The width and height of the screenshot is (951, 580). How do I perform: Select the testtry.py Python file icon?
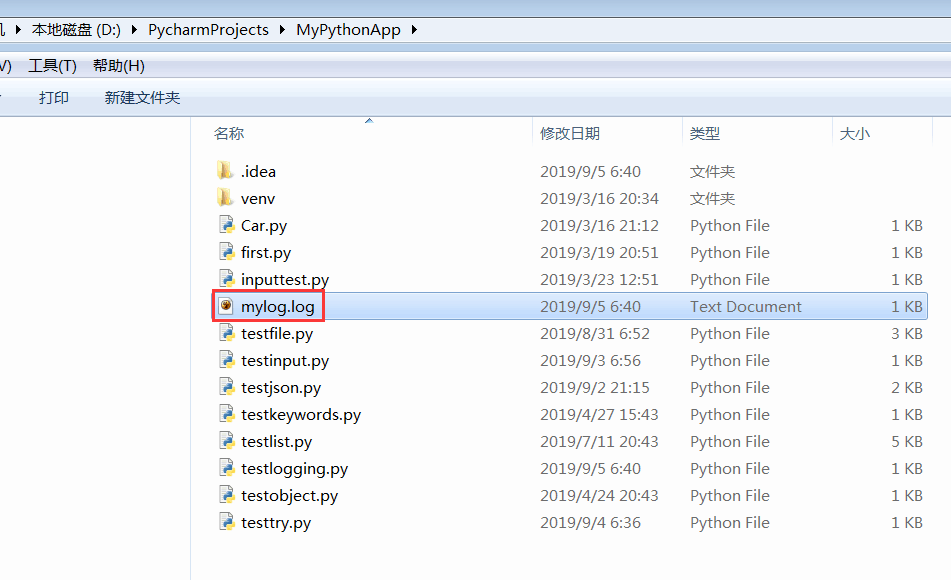pos(228,522)
